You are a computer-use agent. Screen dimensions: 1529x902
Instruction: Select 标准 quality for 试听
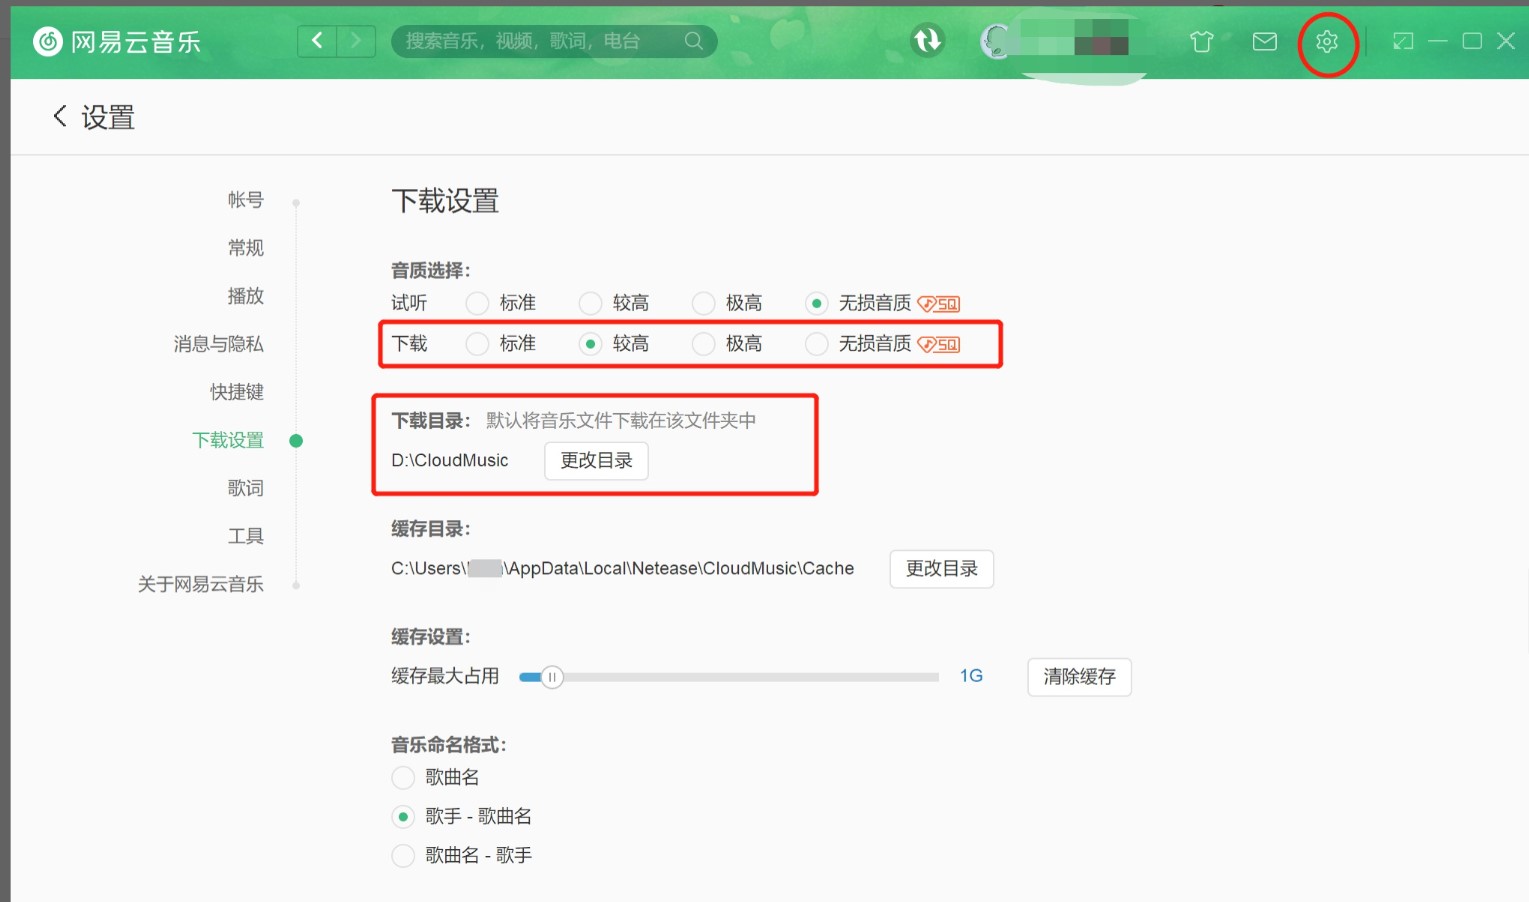[478, 303]
